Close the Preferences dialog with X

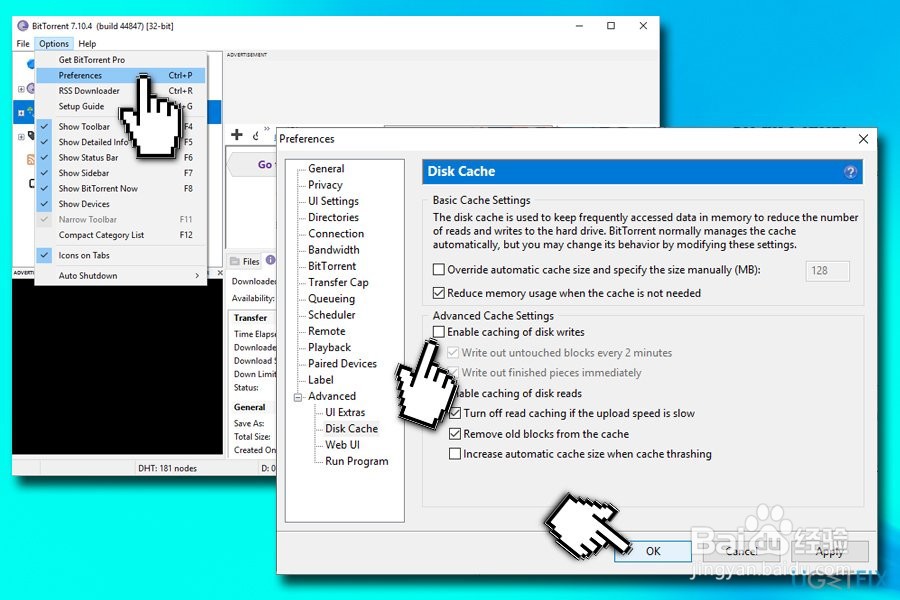tap(863, 139)
